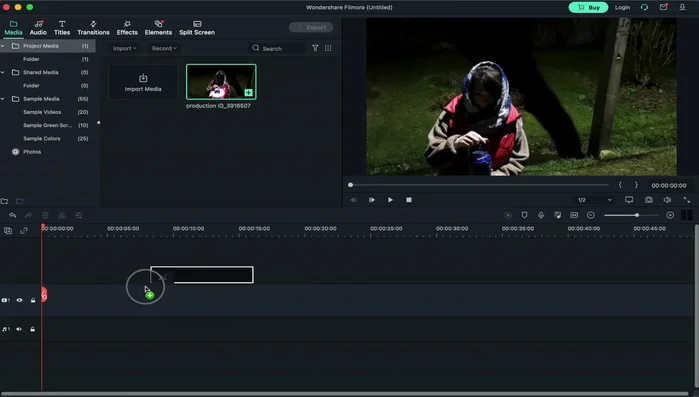
Task: Click the external monitor display icon
Action: click(629, 200)
